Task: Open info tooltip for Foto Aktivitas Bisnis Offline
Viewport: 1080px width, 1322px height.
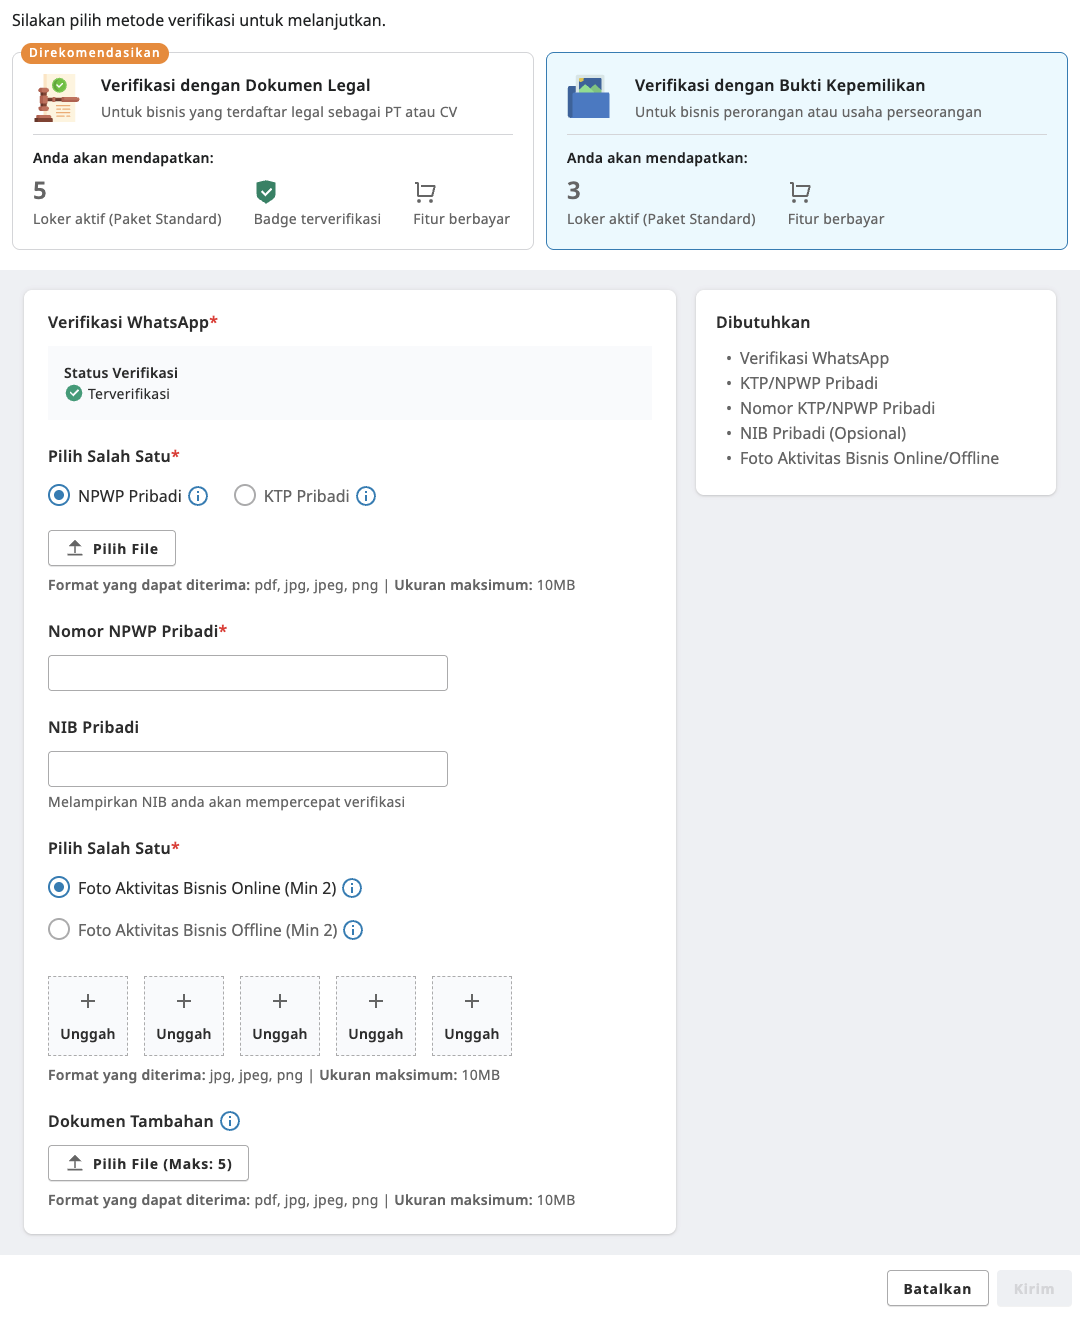Action: [x=353, y=930]
